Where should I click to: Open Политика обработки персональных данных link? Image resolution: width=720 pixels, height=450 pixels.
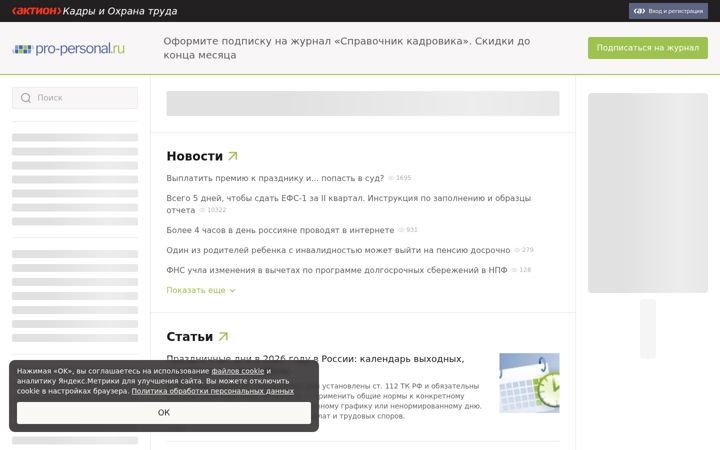click(x=213, y=391)
